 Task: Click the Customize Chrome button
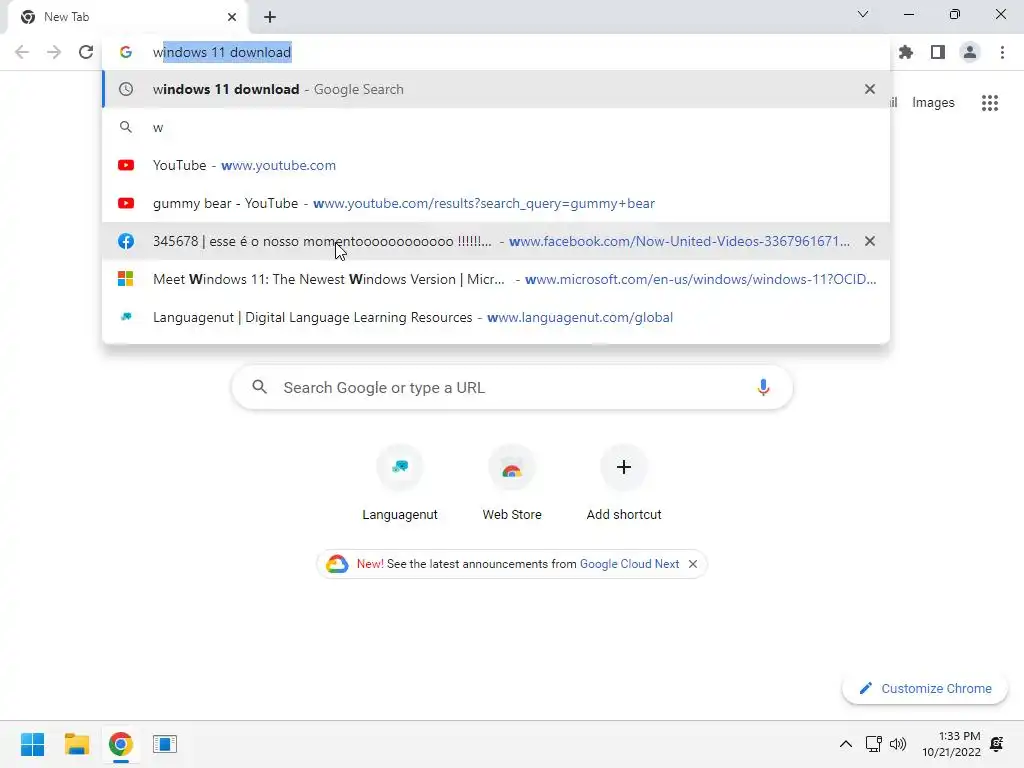pyautogui.click(x=925, y=688)
